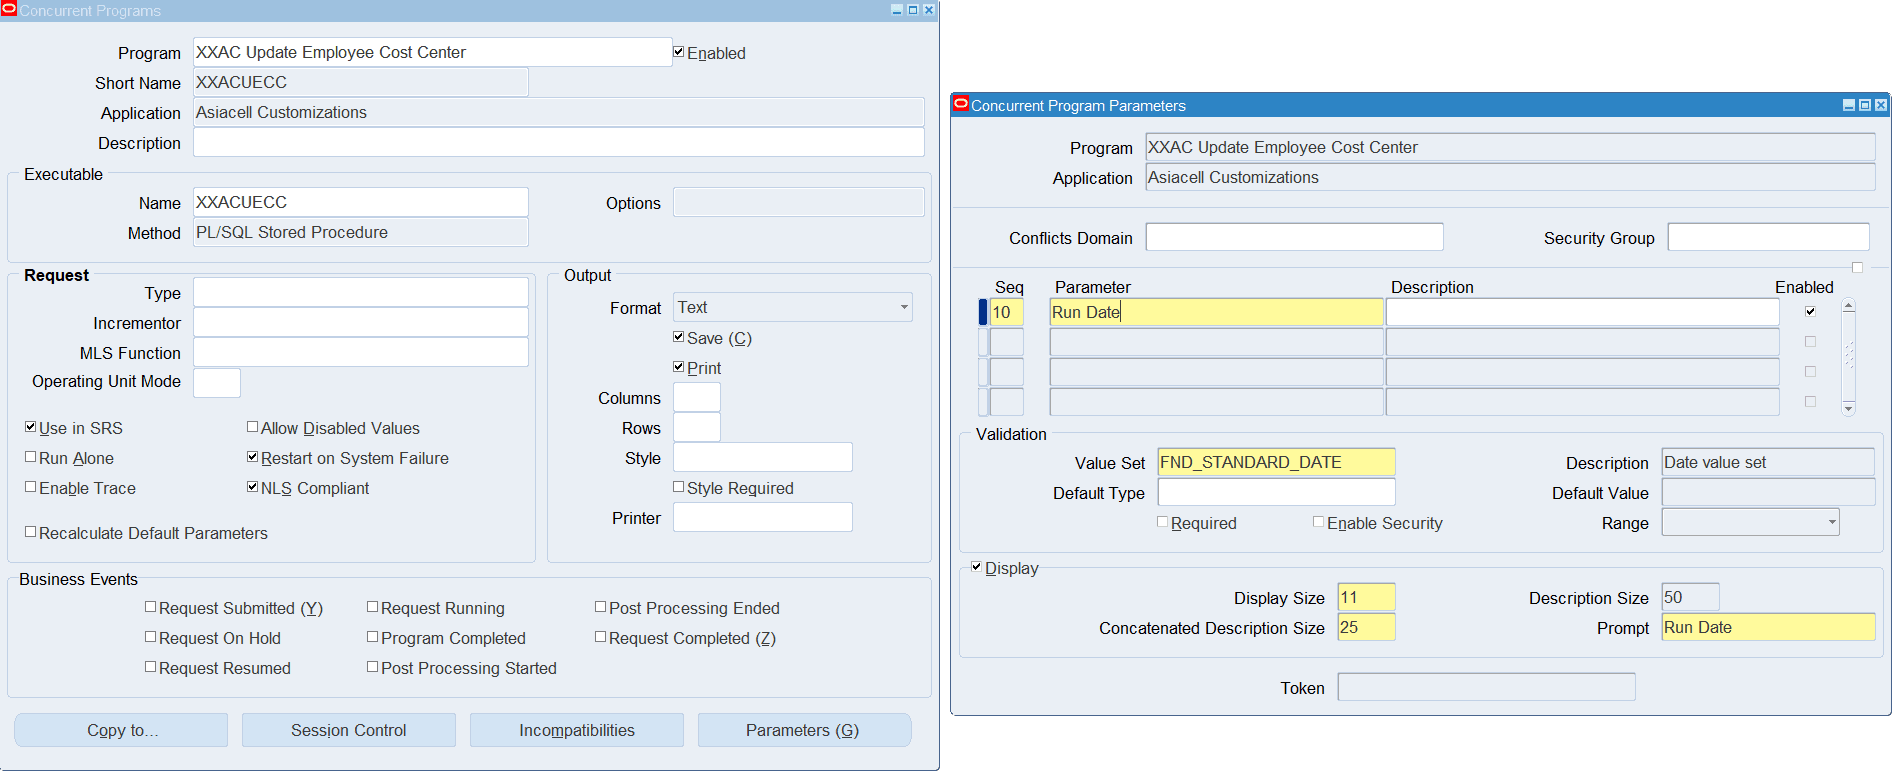
Task: Uncheck the Restart on System Failure checkbox
Action: [x=253, y=457]
